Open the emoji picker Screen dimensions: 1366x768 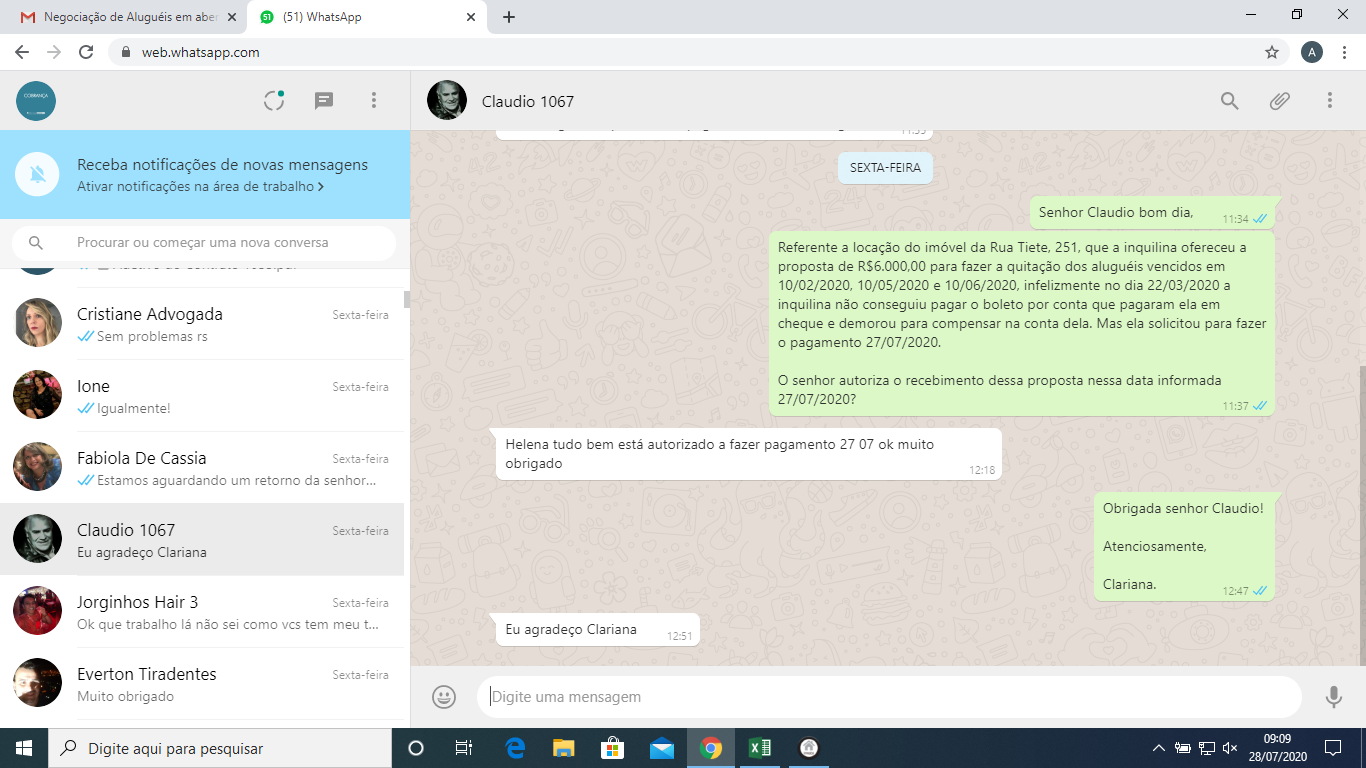[444, 697]
